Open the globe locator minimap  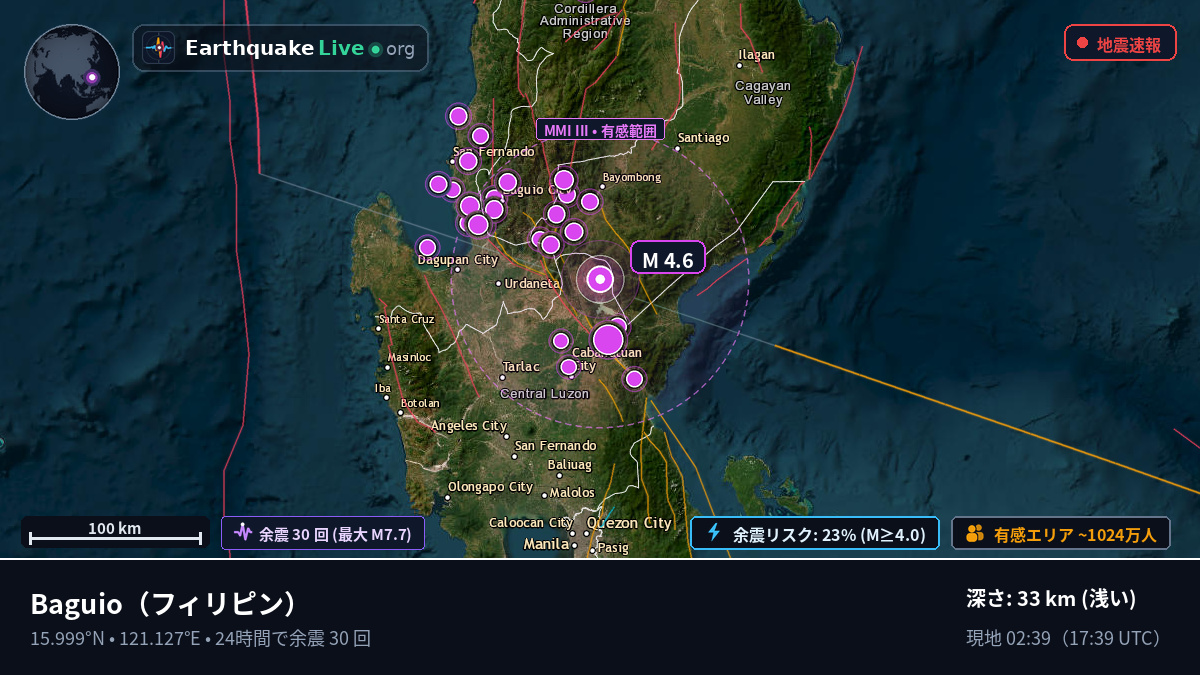pyautogui.click(x=72, y=72)
